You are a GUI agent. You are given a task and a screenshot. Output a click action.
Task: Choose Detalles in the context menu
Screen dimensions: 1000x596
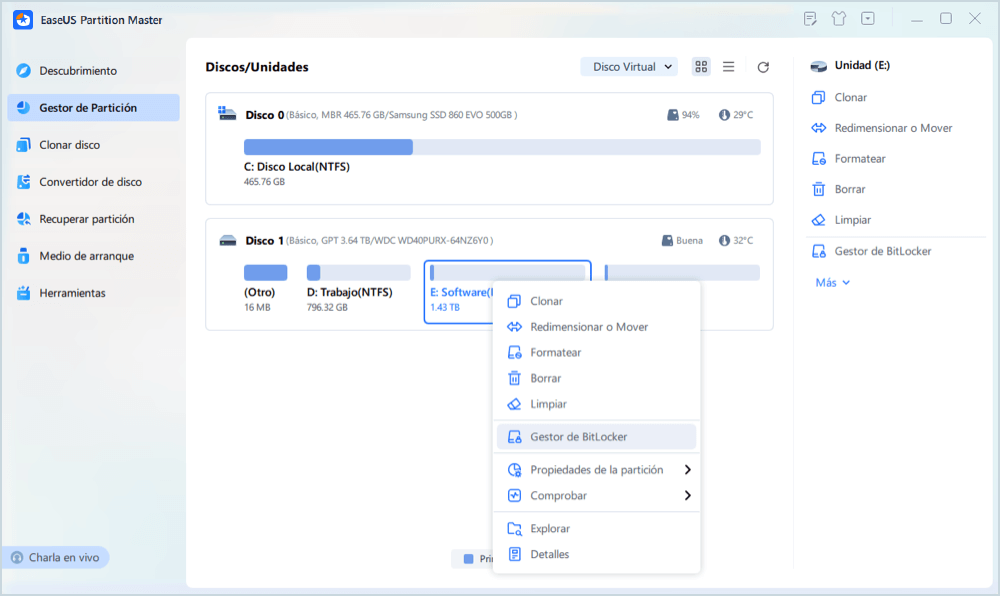(596, 554)
